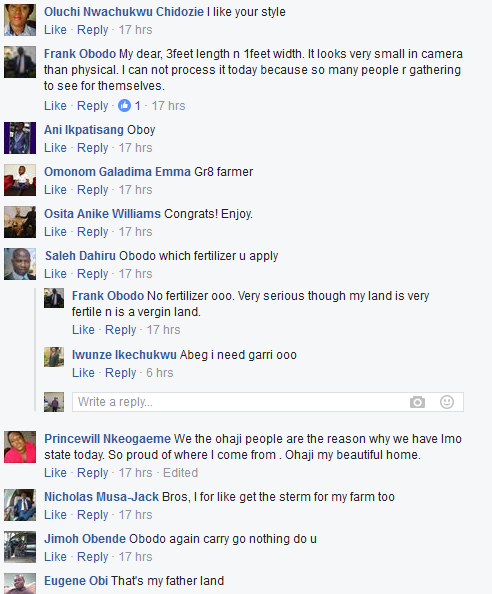The image size is (492, 594).
Task: Reply to Osita Anike Williams's comment
Action: click(x=93, y=232)
